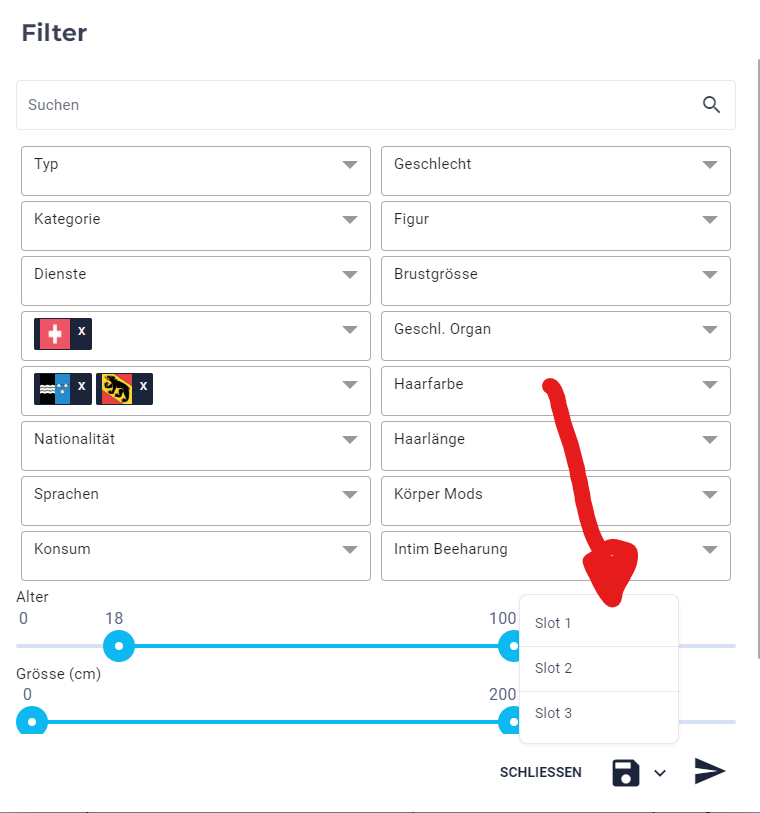Toggle the chevron beside the save icon
Image resolution: width=760 pixels, height=813 pixels.
(660, 773)
